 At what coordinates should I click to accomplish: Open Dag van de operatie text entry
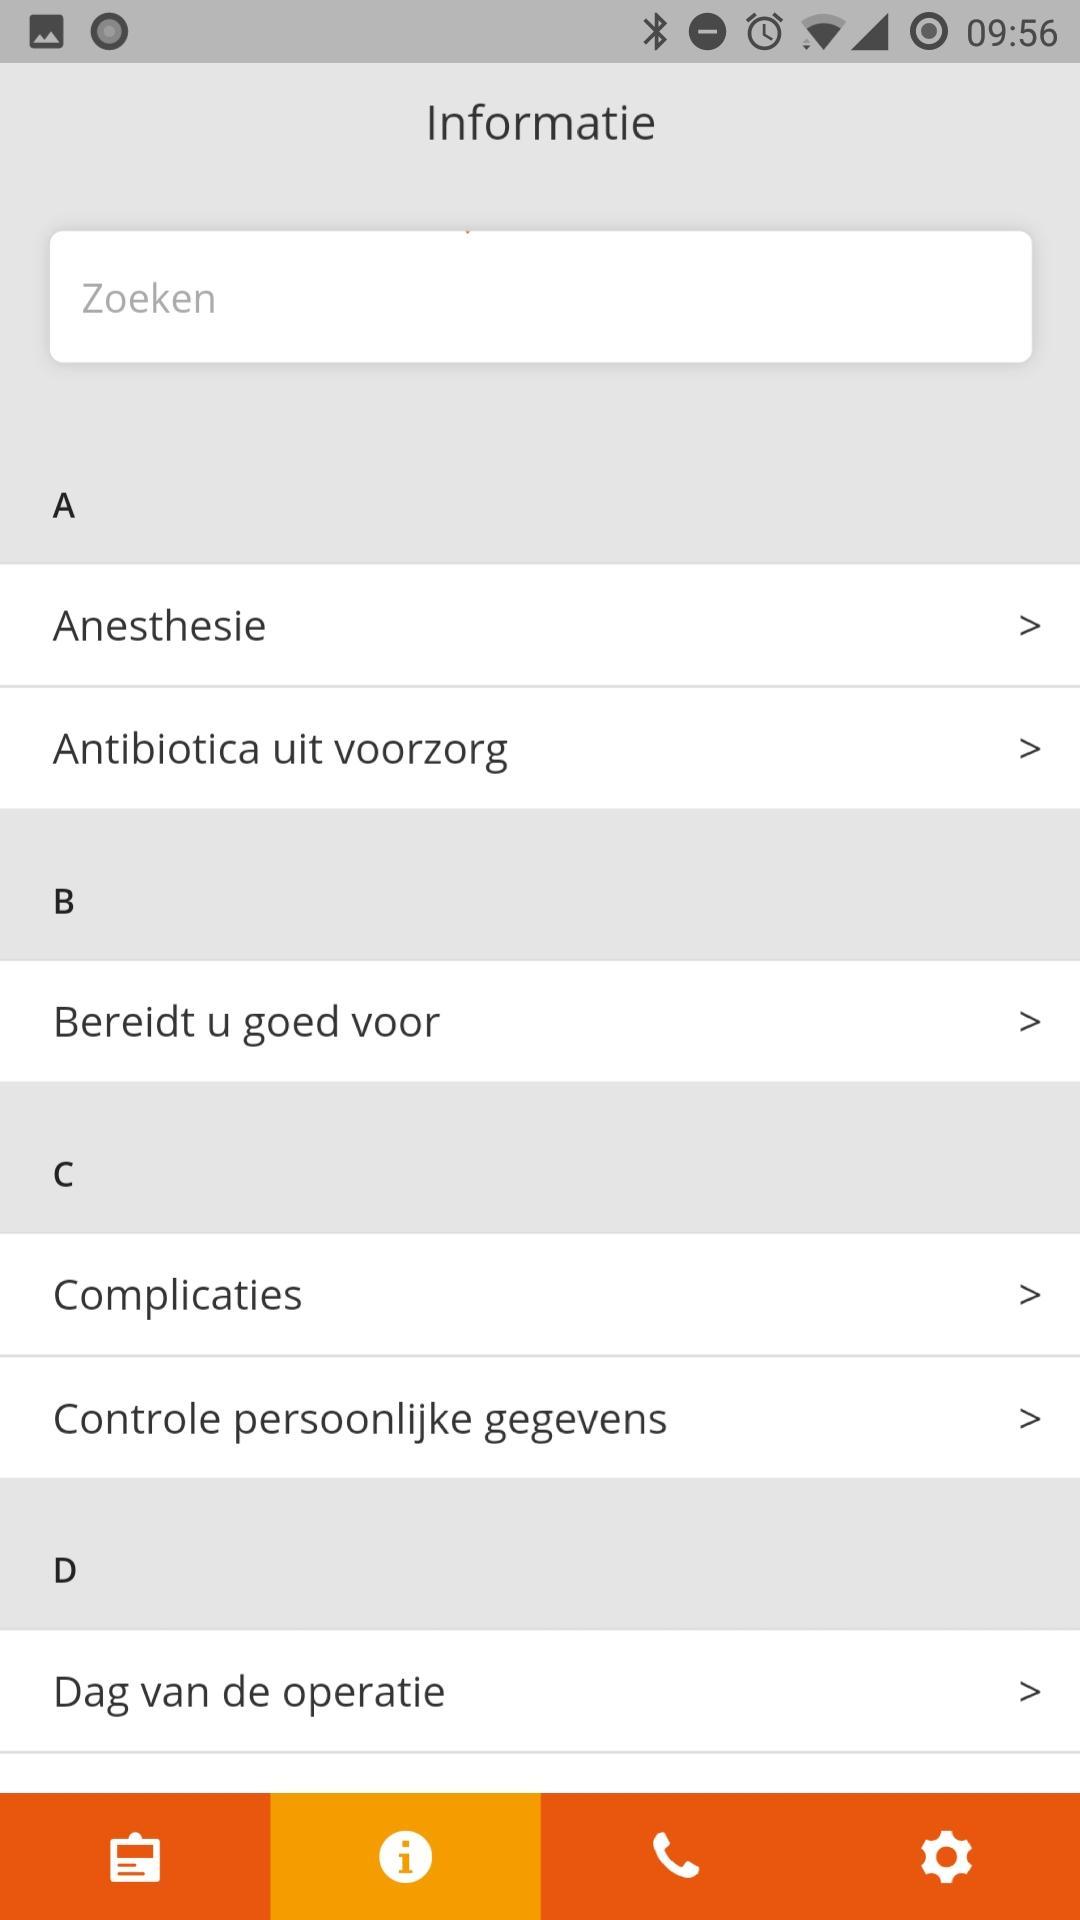click(249, 1692)
